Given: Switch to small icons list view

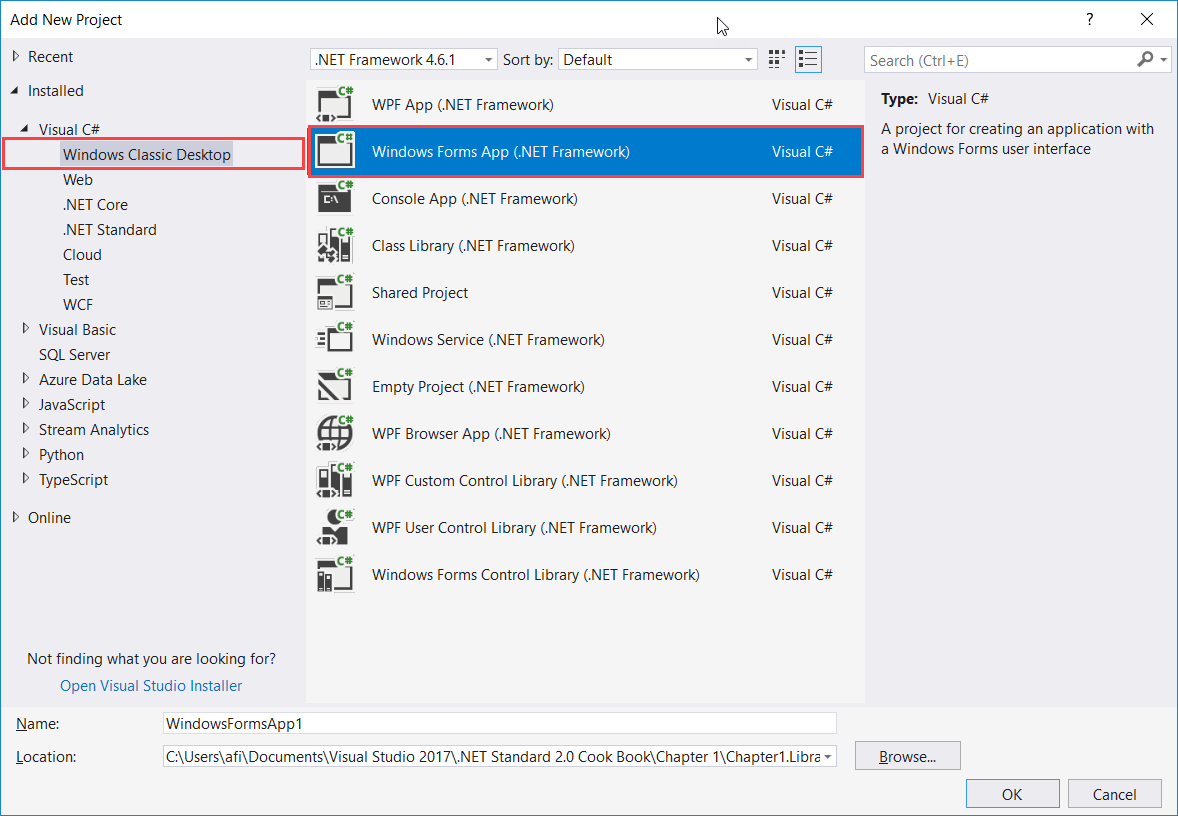Looking at the screenshot, I should 808,59.
